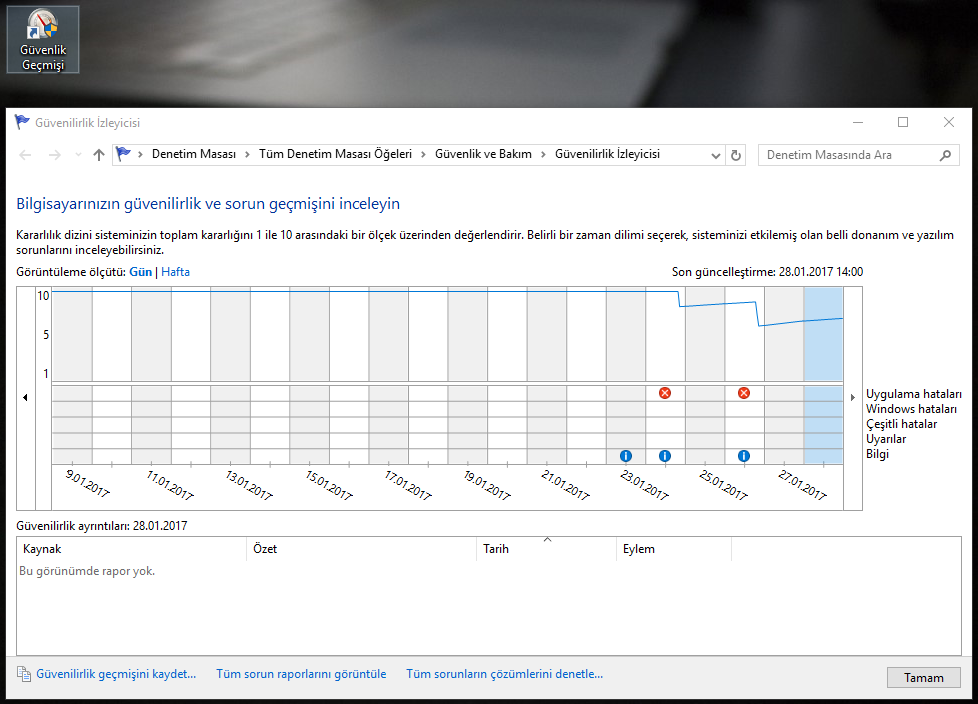
Task: Click the blue info icon under 22.01.2017
Action: pyautogui.click(x=625, y=455)
